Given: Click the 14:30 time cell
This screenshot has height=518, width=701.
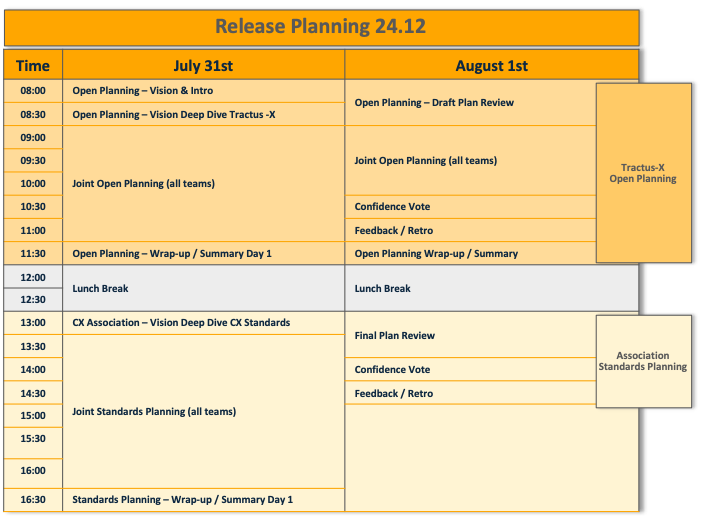Looking at the screenshot, I should tap(33, 393).
